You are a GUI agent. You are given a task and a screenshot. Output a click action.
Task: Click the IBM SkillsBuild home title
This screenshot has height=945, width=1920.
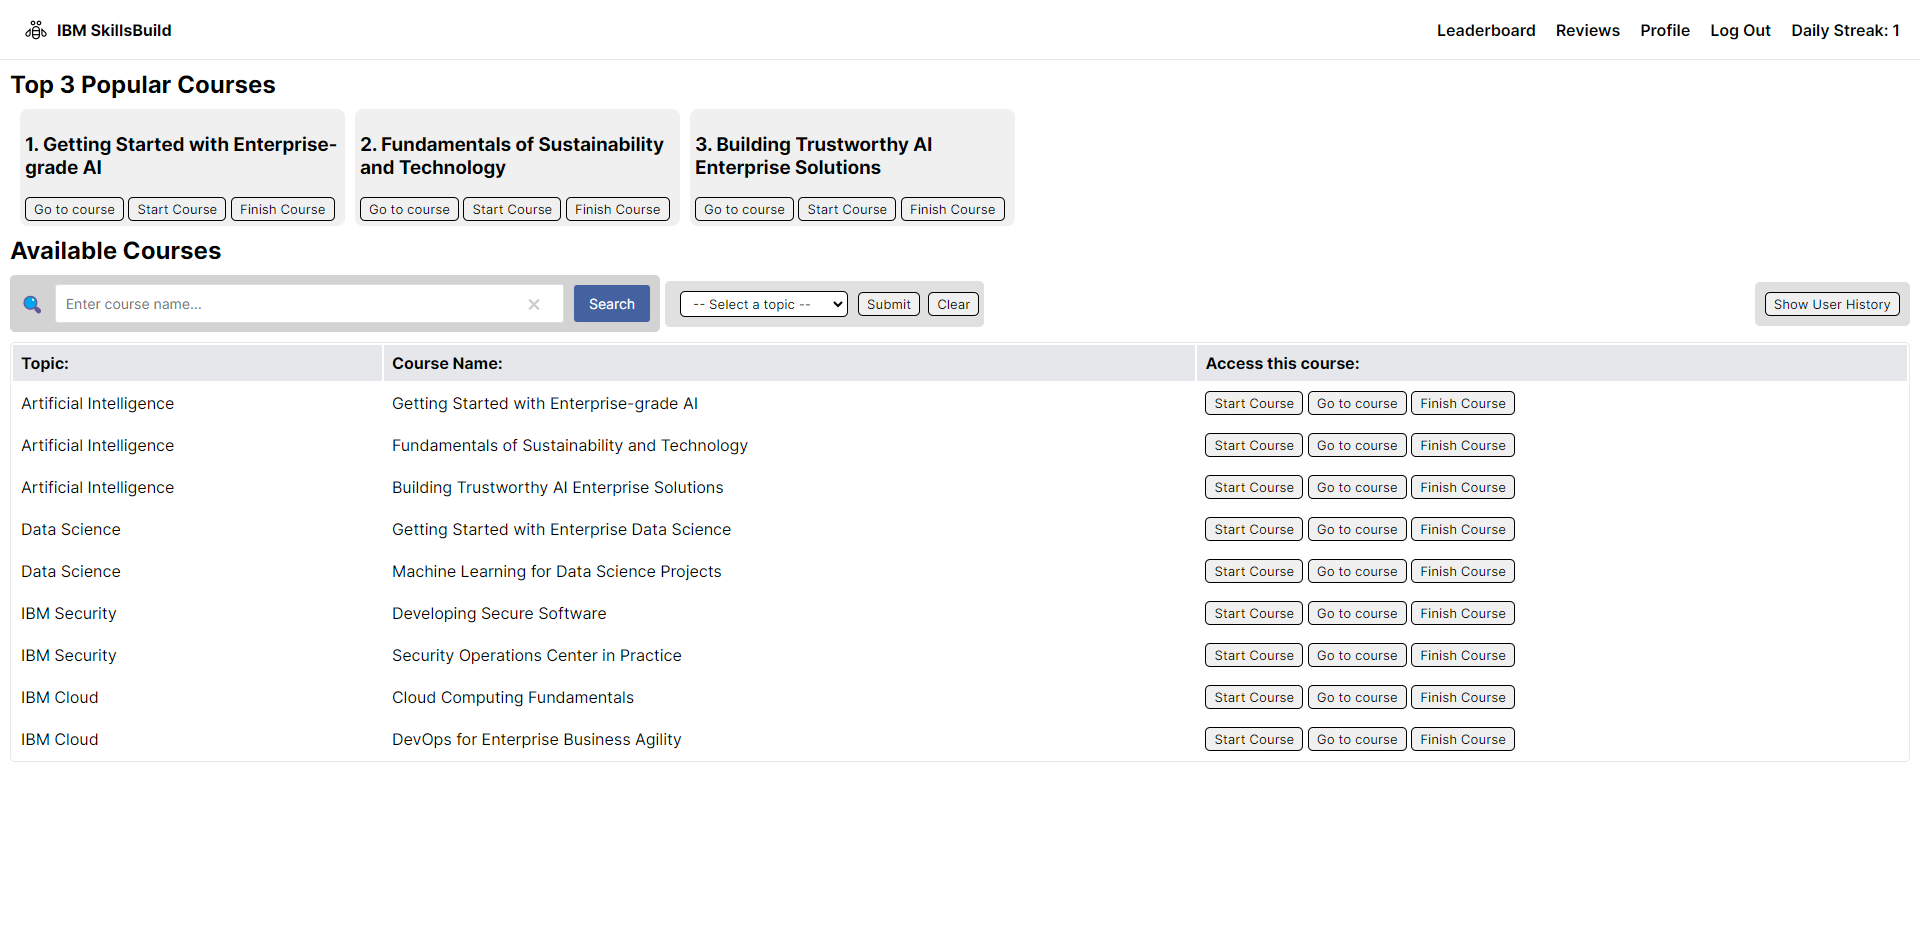114,30
